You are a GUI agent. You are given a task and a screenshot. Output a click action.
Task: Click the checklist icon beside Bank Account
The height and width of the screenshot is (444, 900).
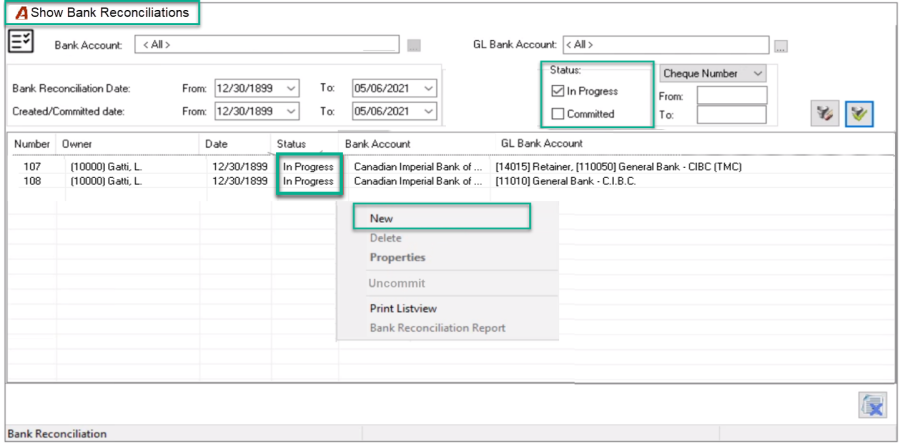click(21, 42)
